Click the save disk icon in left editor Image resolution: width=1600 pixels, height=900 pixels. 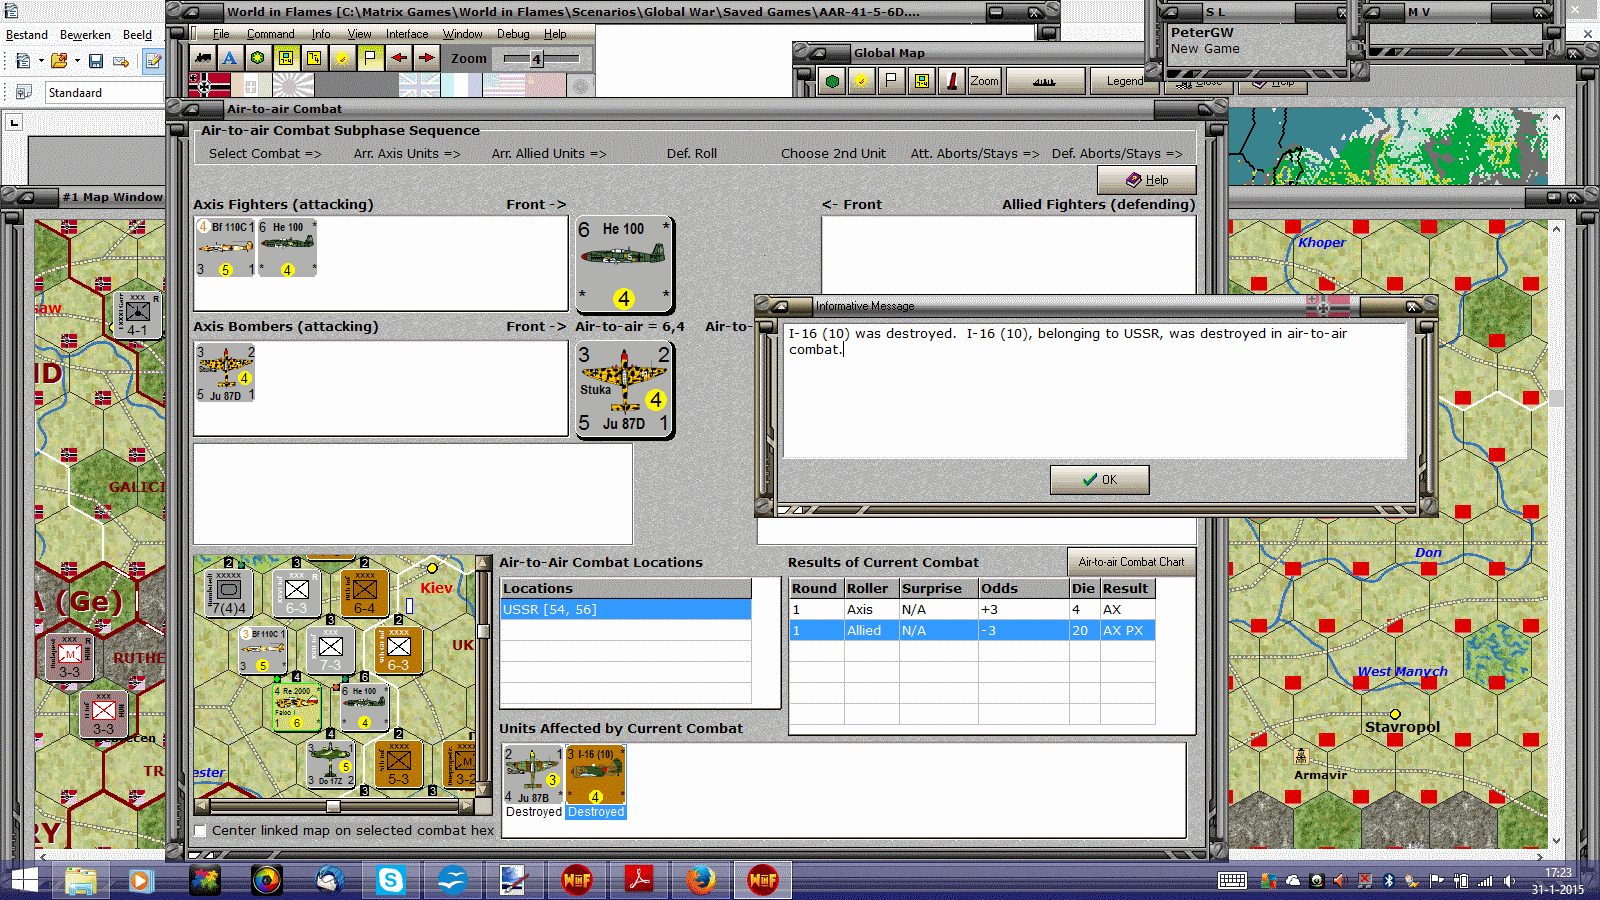[x=96, y=61]
